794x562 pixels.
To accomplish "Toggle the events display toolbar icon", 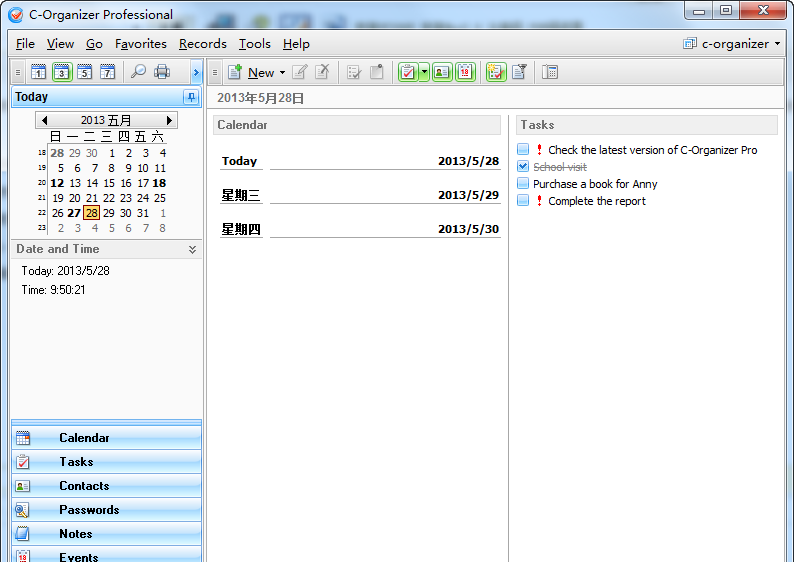I will pyautogui.click(x=465, y=72).
